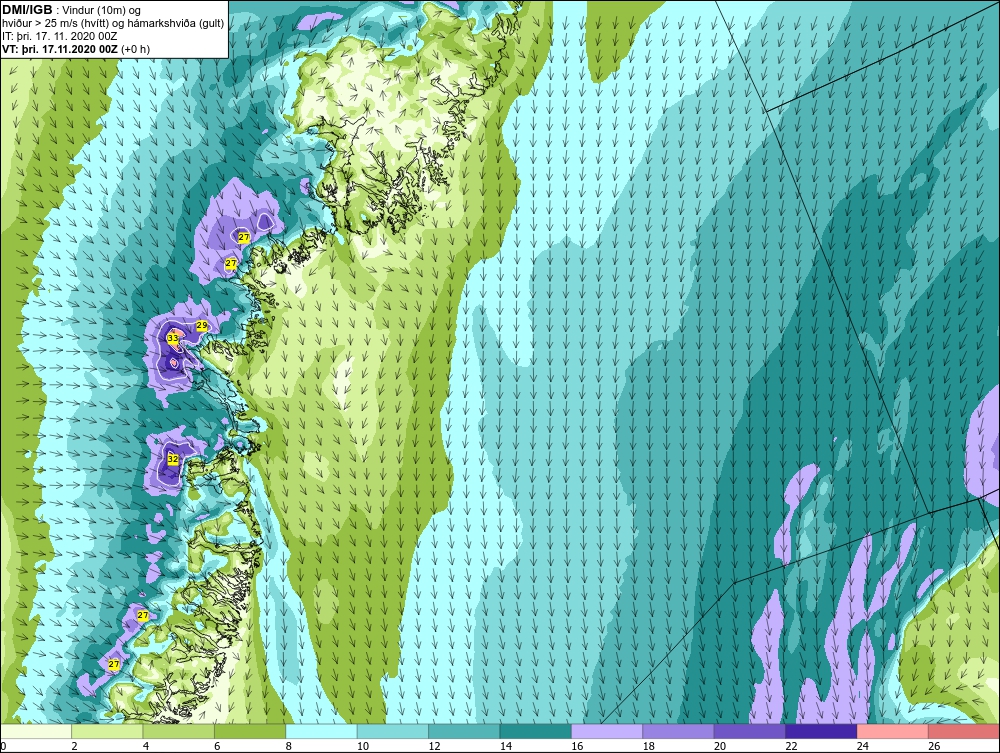Click the legend scale number 12
1000x753 pixels.
point(434,747)
